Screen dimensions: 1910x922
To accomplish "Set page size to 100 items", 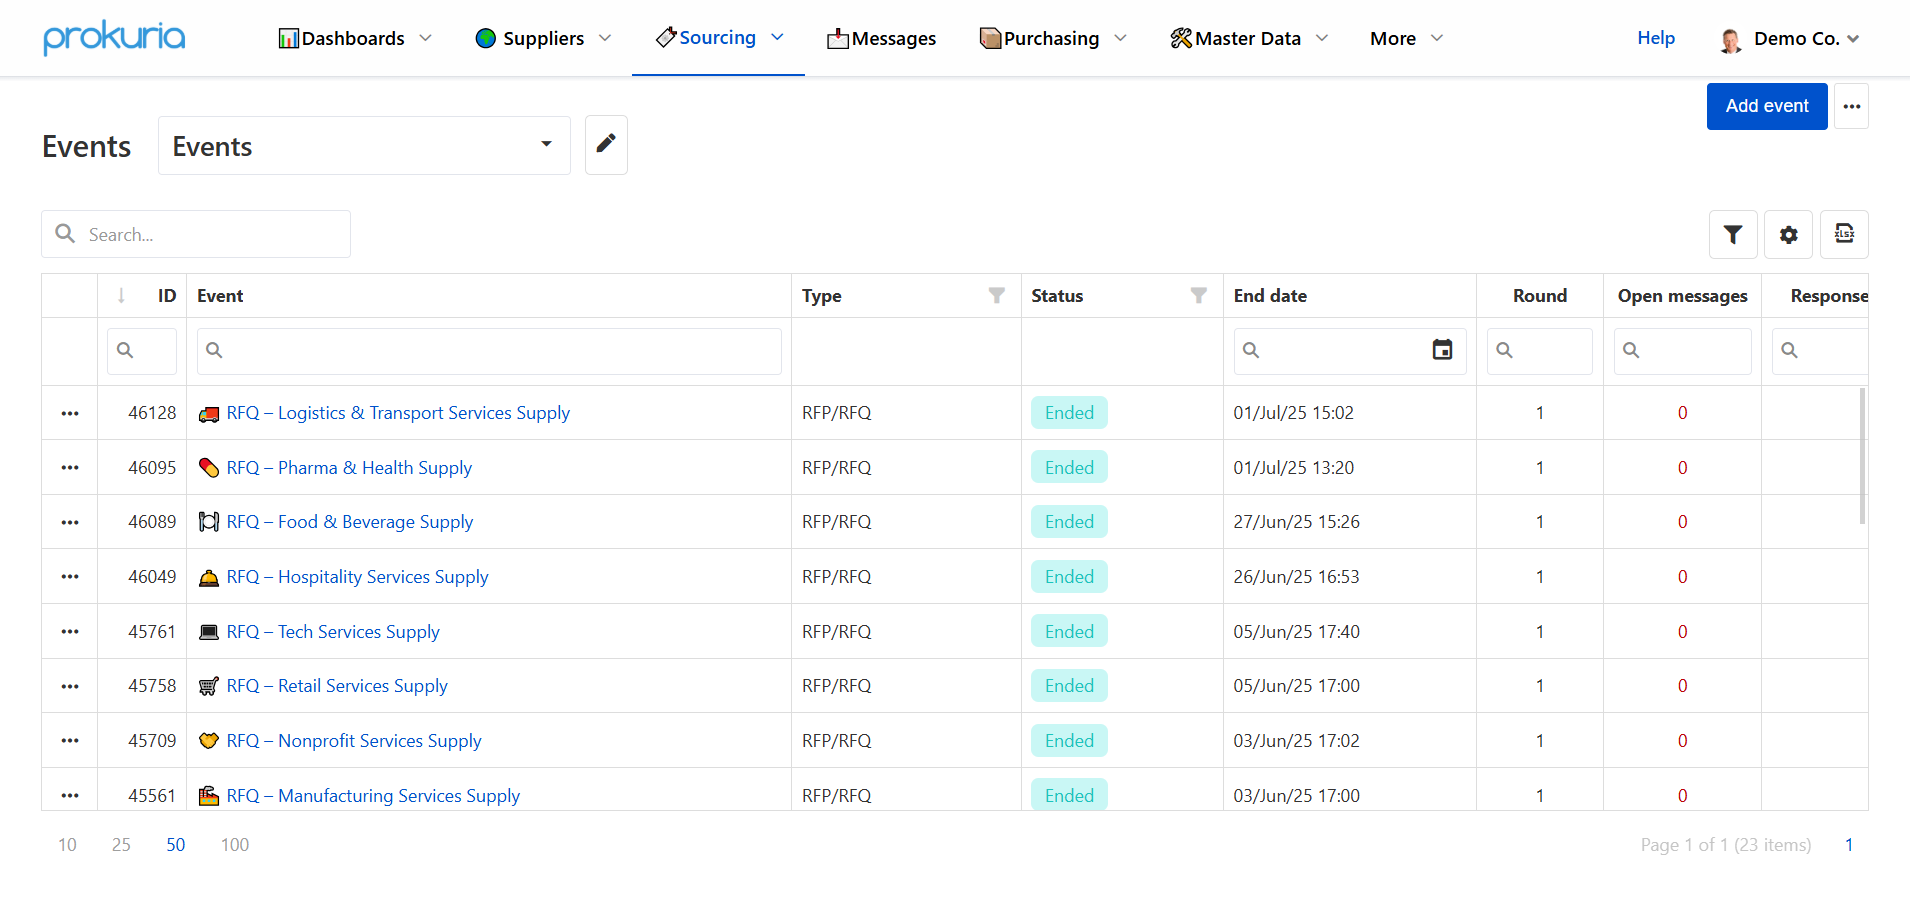I will [235, 845].
